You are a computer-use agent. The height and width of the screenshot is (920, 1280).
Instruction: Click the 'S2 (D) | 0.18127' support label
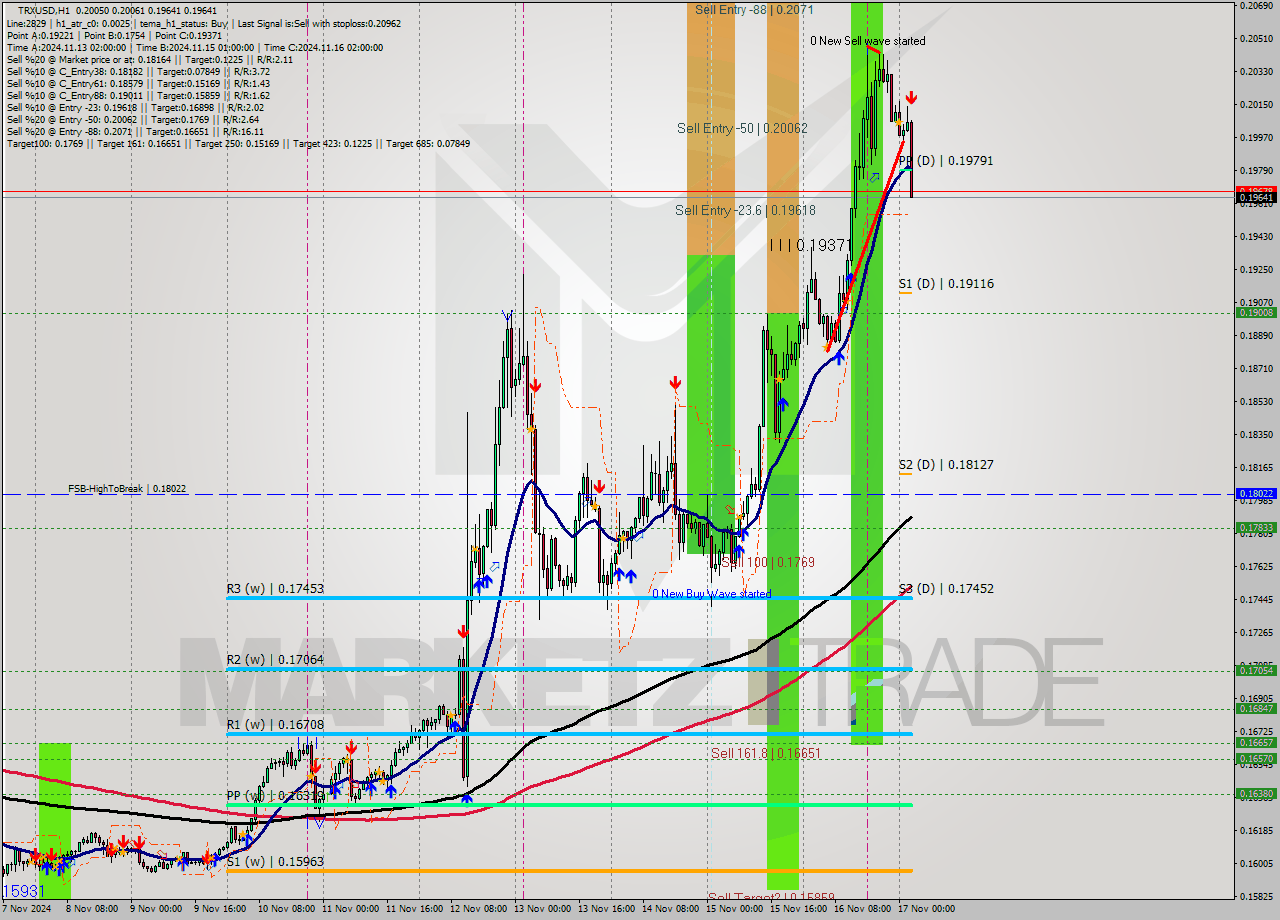pyautogui.click(x=946, y=465)
